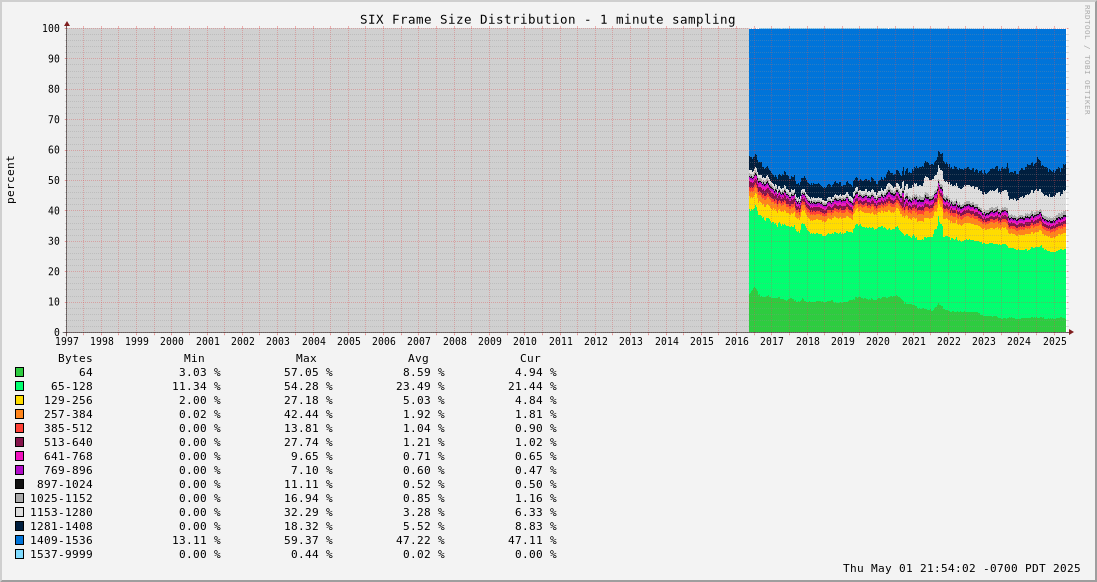Click the Cur column header
The width and height of the screenshot is (1097, 582).
pyautogui.click(x=530, y=358)
